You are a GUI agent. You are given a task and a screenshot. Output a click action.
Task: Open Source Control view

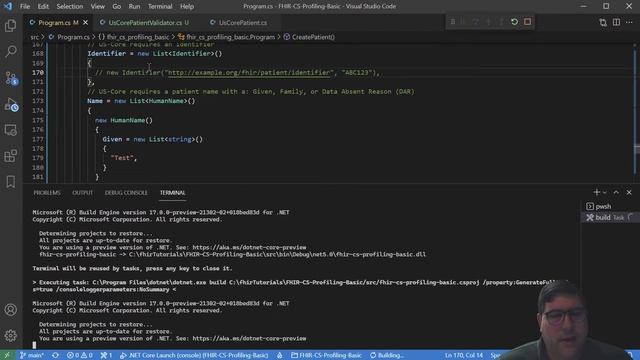coord(11,78)
